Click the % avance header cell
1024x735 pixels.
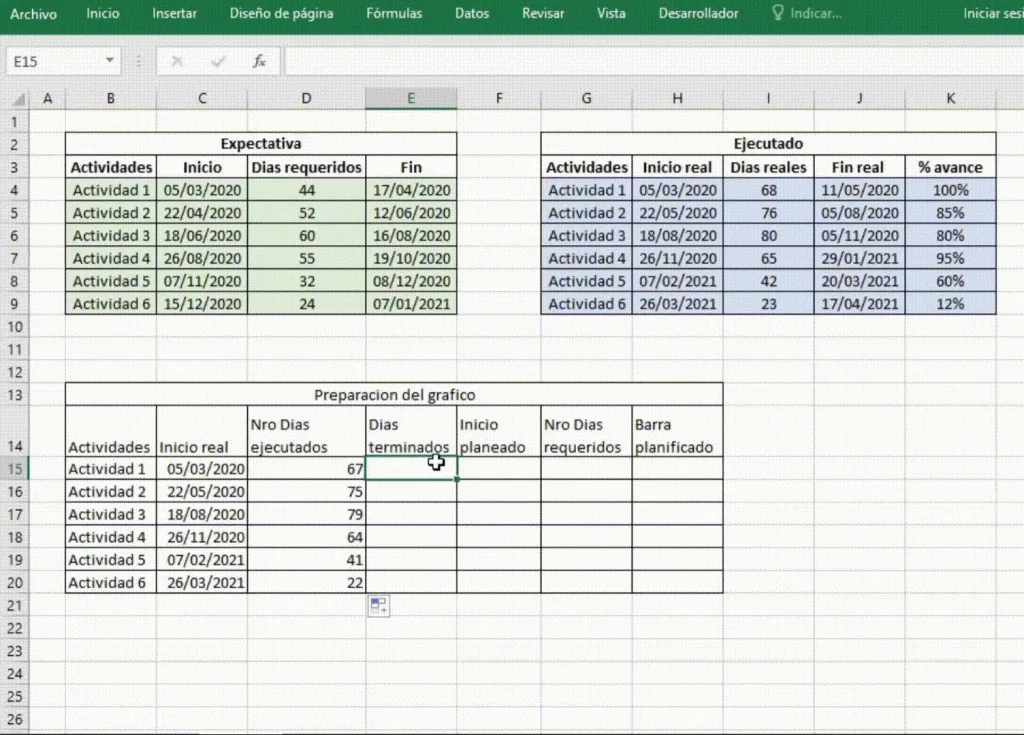coord(950,167)
